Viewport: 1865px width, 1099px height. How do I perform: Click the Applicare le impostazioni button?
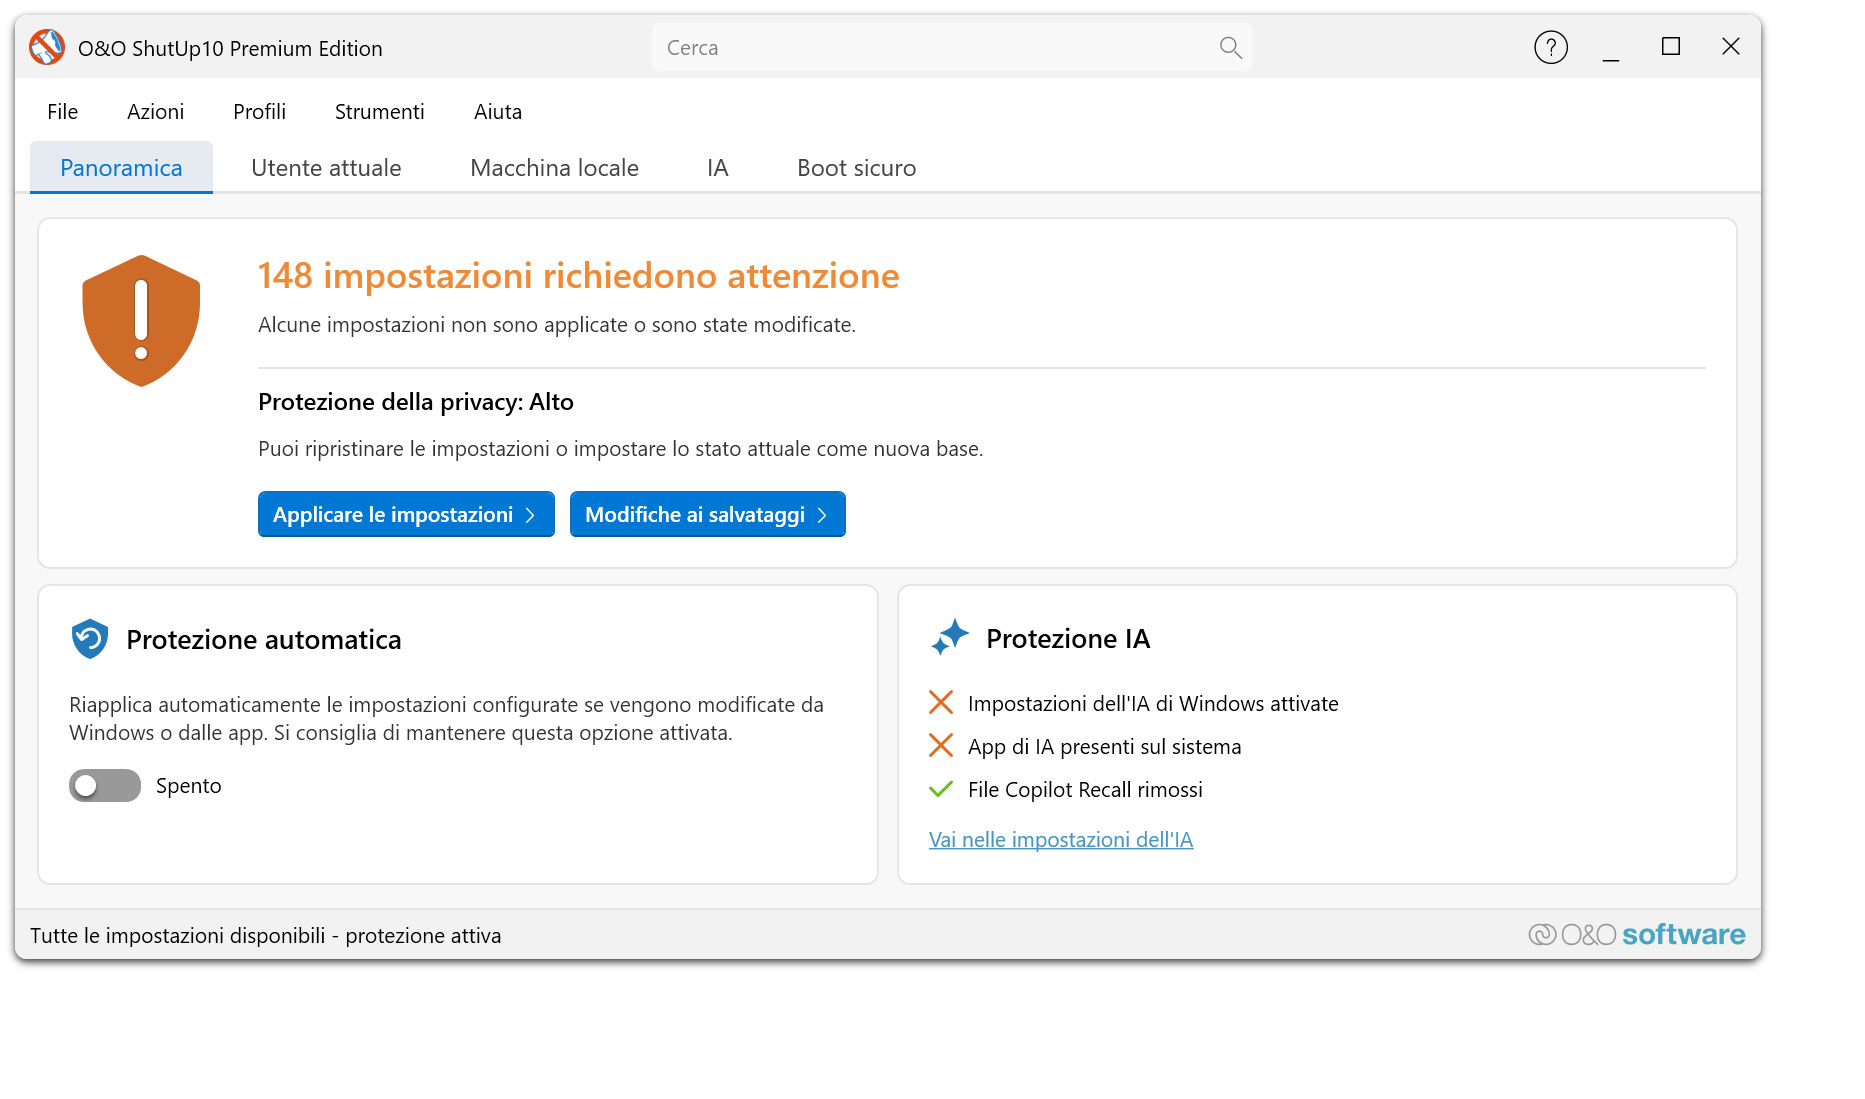tap(406, 514)
